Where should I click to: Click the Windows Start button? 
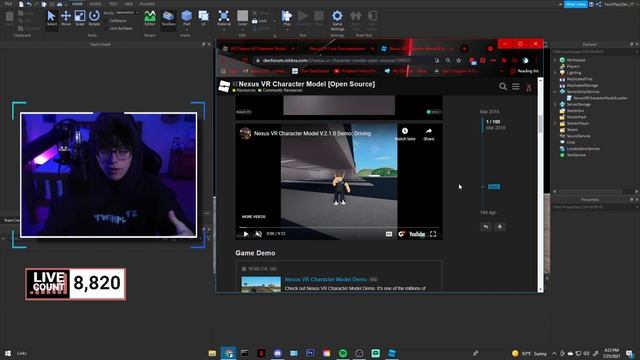click(8, 353)
